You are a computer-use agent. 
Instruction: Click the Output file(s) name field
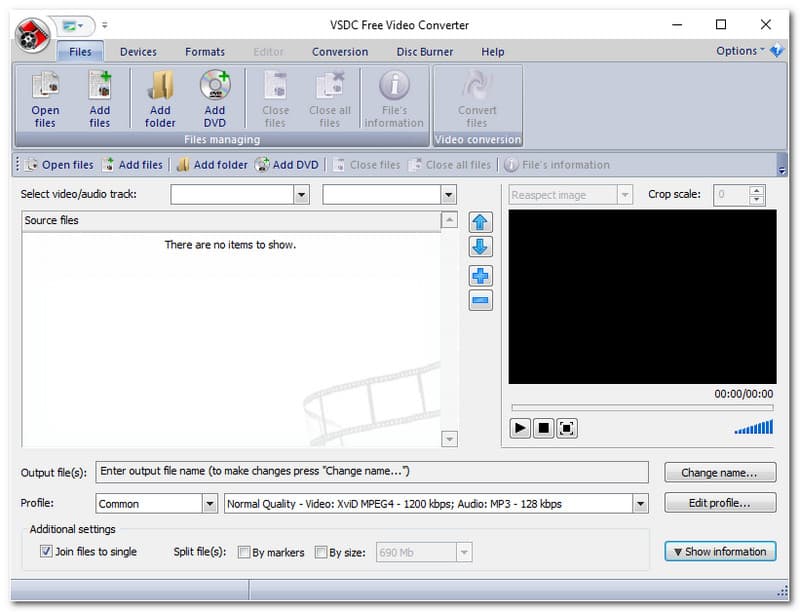tap(372, 472)
